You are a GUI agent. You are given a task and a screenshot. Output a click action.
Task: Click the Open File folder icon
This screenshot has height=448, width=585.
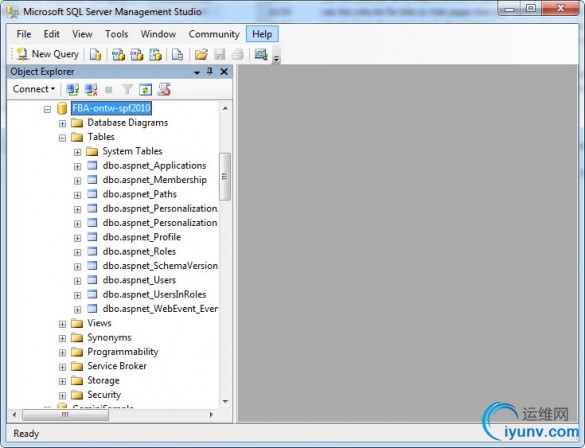point(201,55)
